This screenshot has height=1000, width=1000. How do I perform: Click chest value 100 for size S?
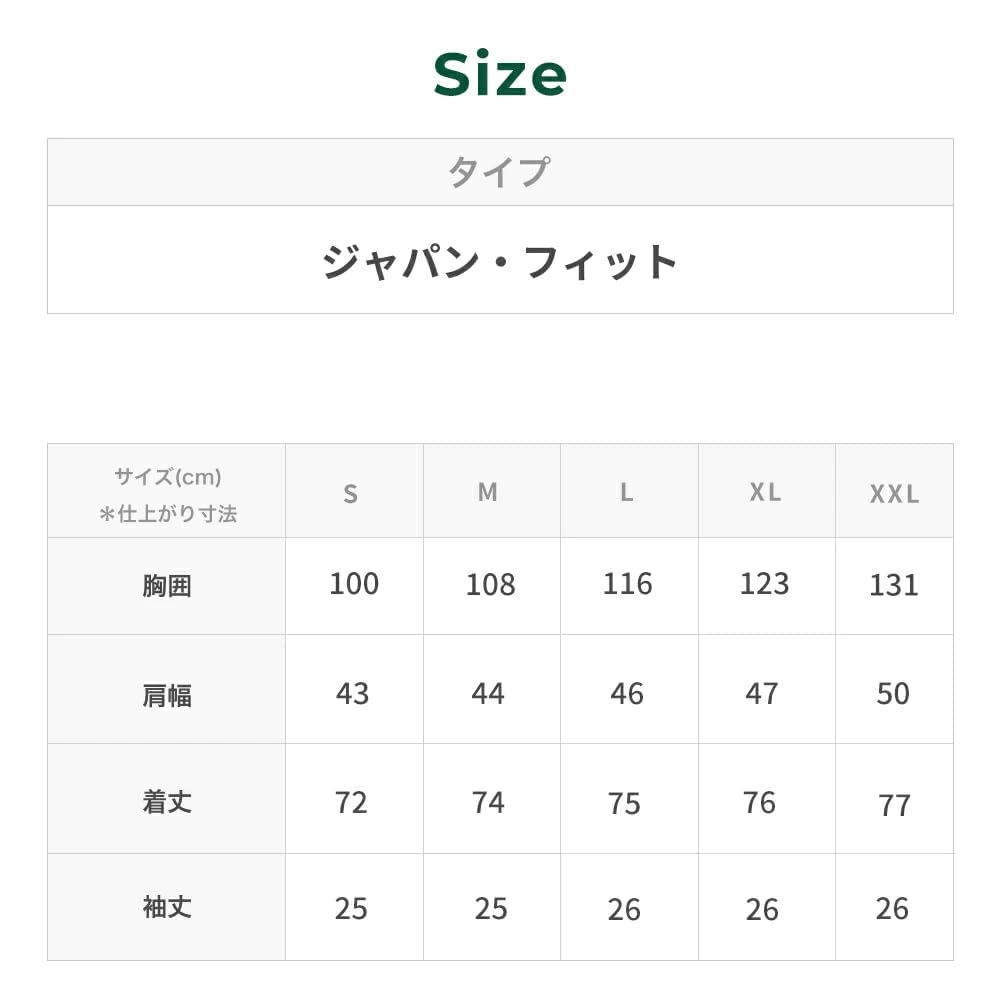[x=354, y=584]
